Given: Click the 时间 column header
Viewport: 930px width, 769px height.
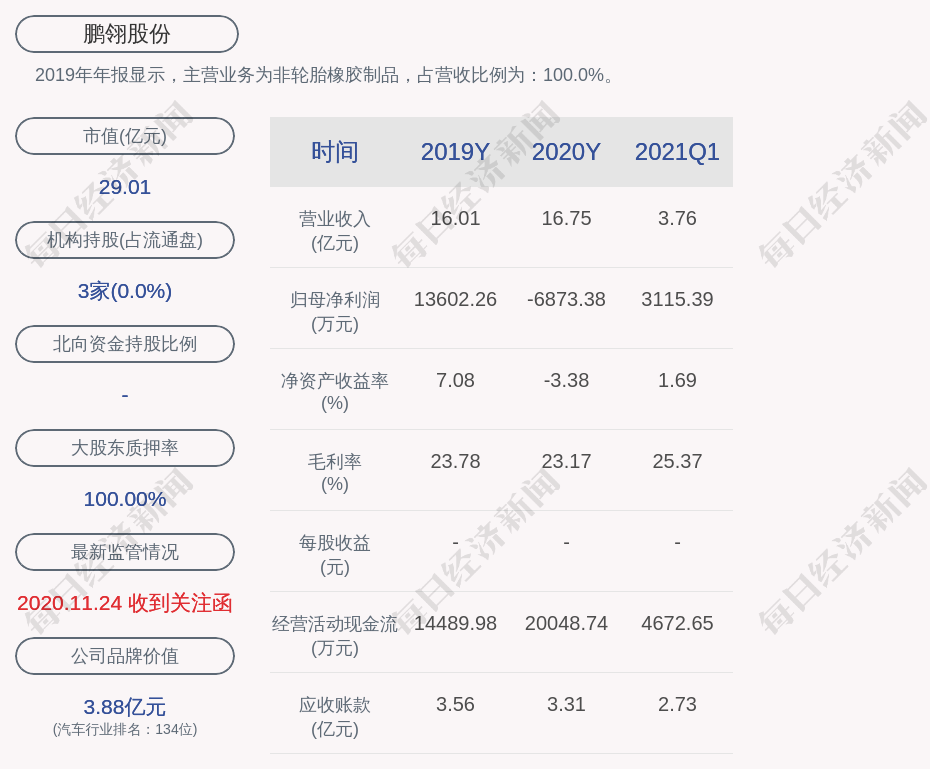Looking at the screenshot, I should pos(335,152).
